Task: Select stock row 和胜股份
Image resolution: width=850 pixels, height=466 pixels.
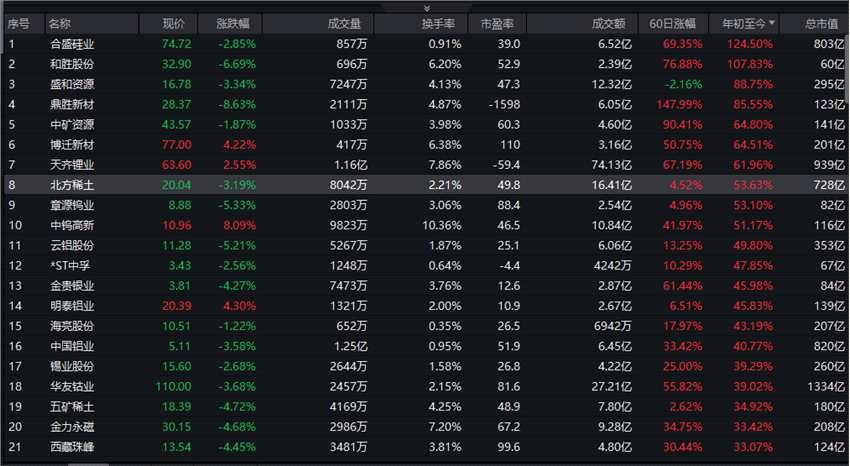Action: pyautogui.click(x=424, y=64)
